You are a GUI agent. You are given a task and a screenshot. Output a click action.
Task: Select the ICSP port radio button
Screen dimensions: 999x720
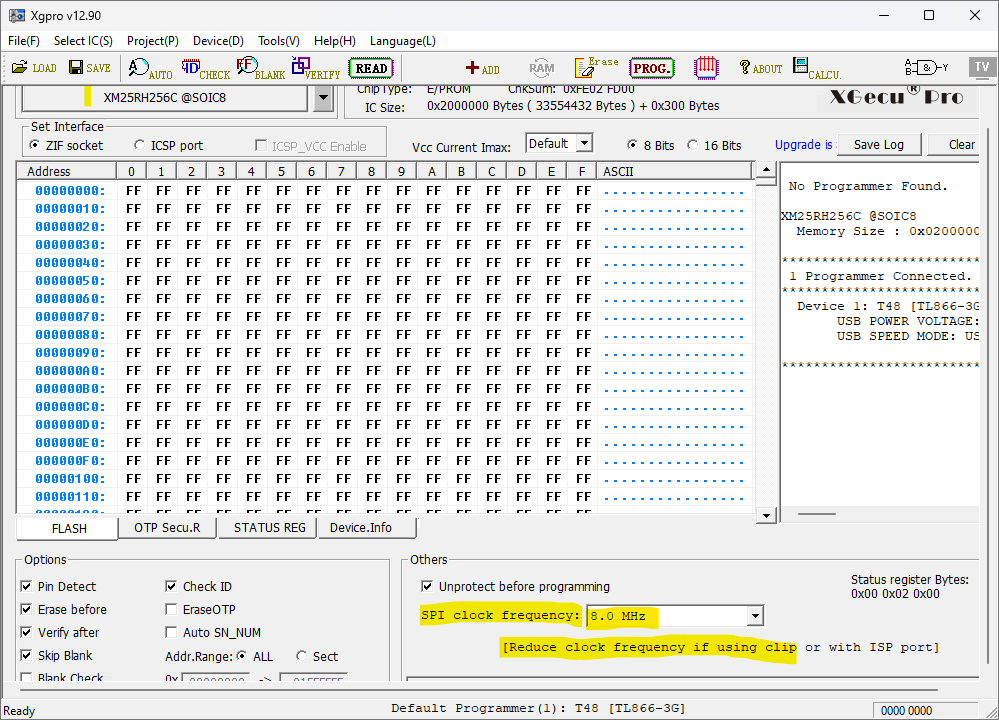coord(139,146)
